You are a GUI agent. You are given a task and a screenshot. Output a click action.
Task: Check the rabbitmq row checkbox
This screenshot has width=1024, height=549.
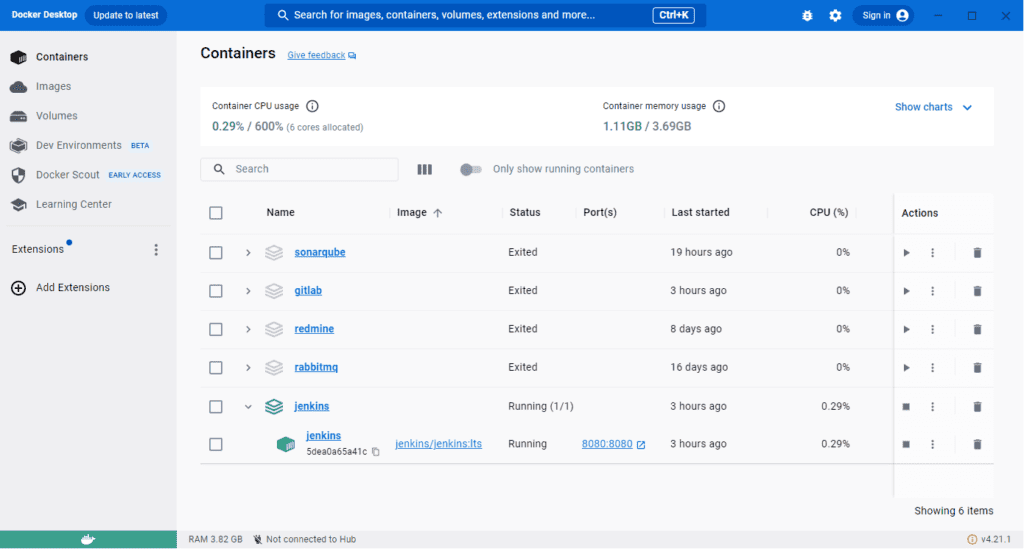click(x=216, y=368)
